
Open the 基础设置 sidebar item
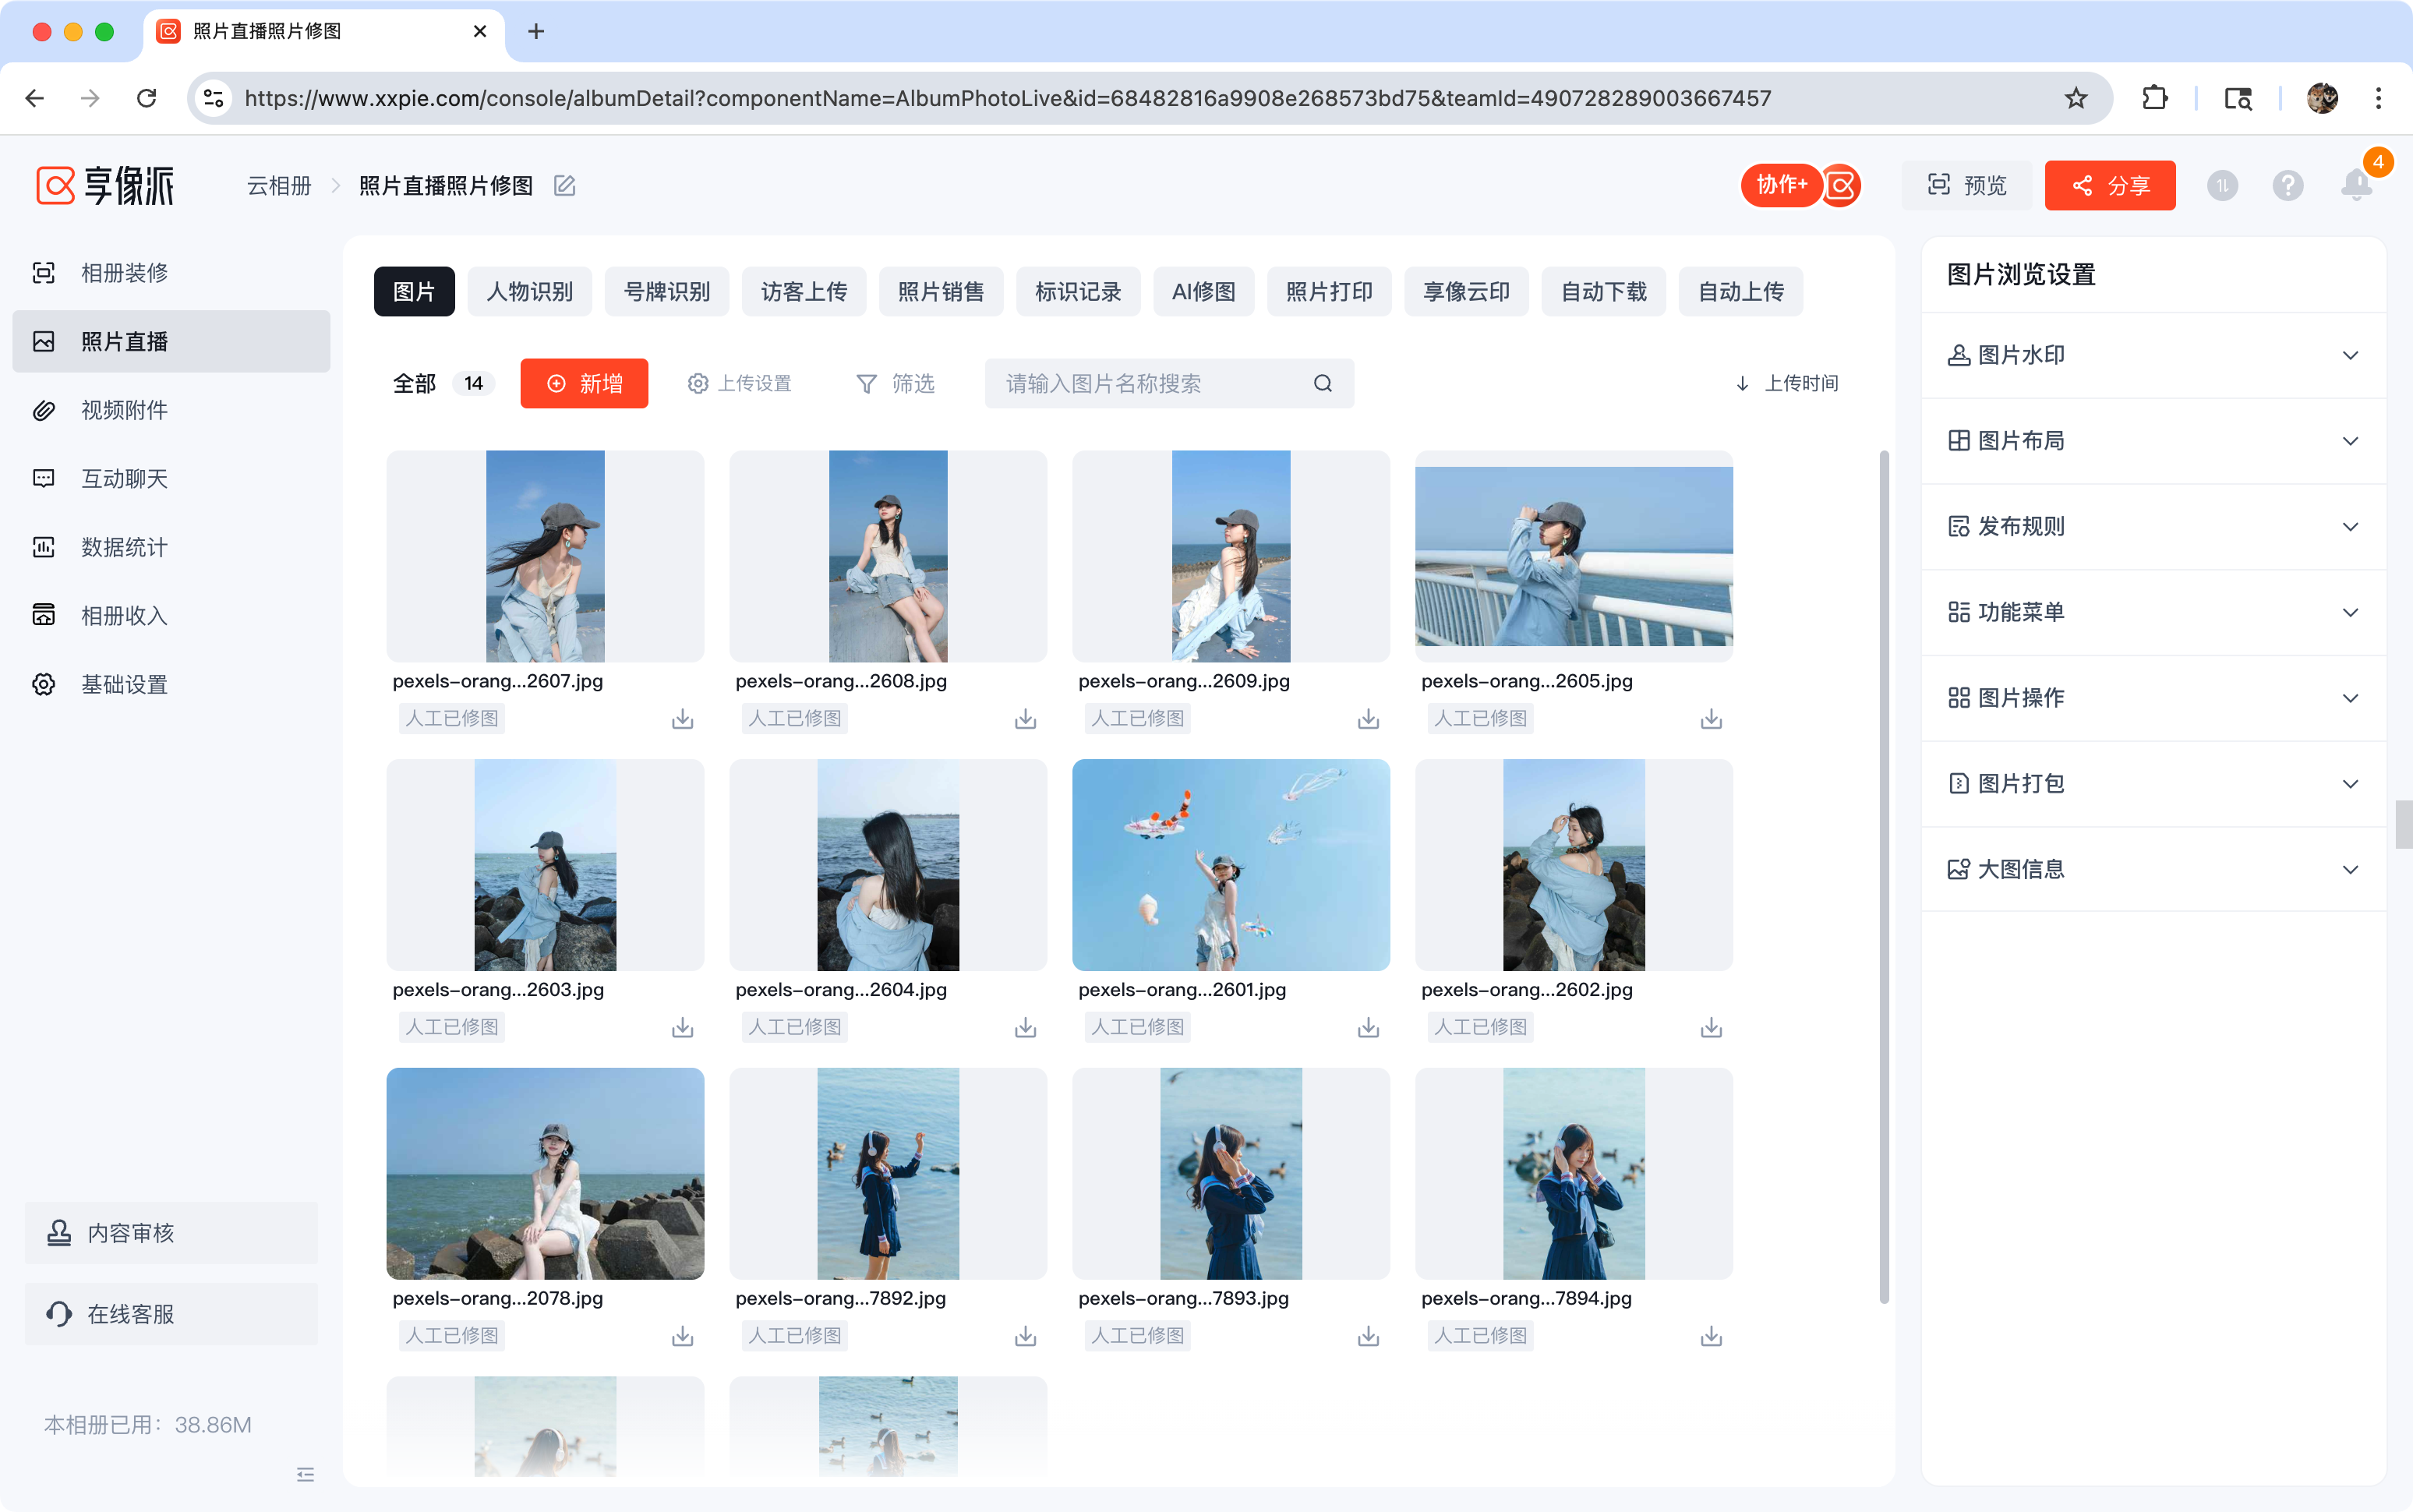click(171, 685)
